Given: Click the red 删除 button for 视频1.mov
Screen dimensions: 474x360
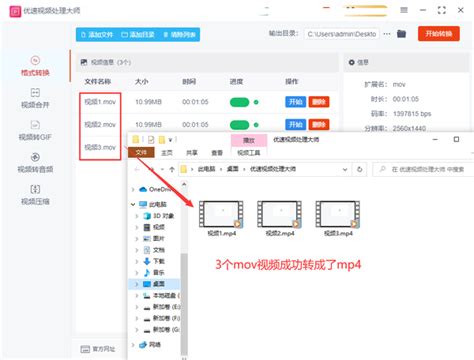Looking at the screenshot, I should tap(319, 102).
